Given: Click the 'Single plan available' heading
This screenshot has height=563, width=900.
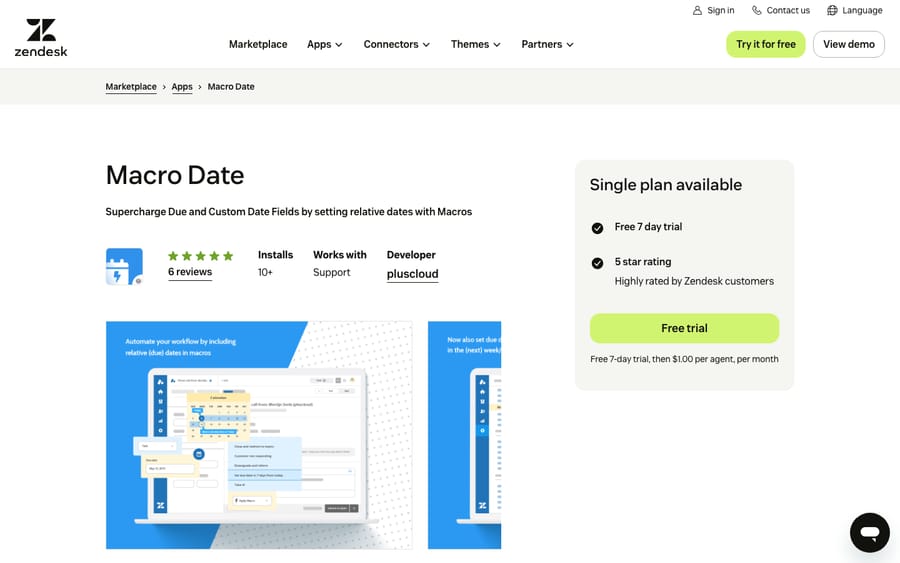Looking at the screenshot, I should 666,185.
